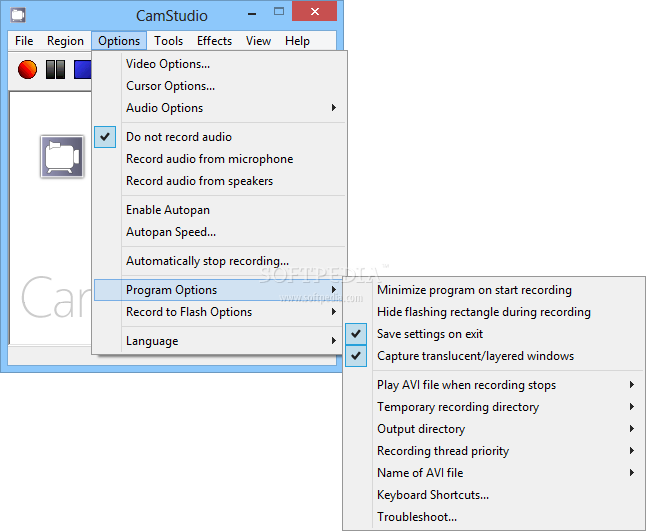The width and height of the screenshot is (646, 531).
Task: Open the Troubleshoot dialog
Action: (494, 517)
